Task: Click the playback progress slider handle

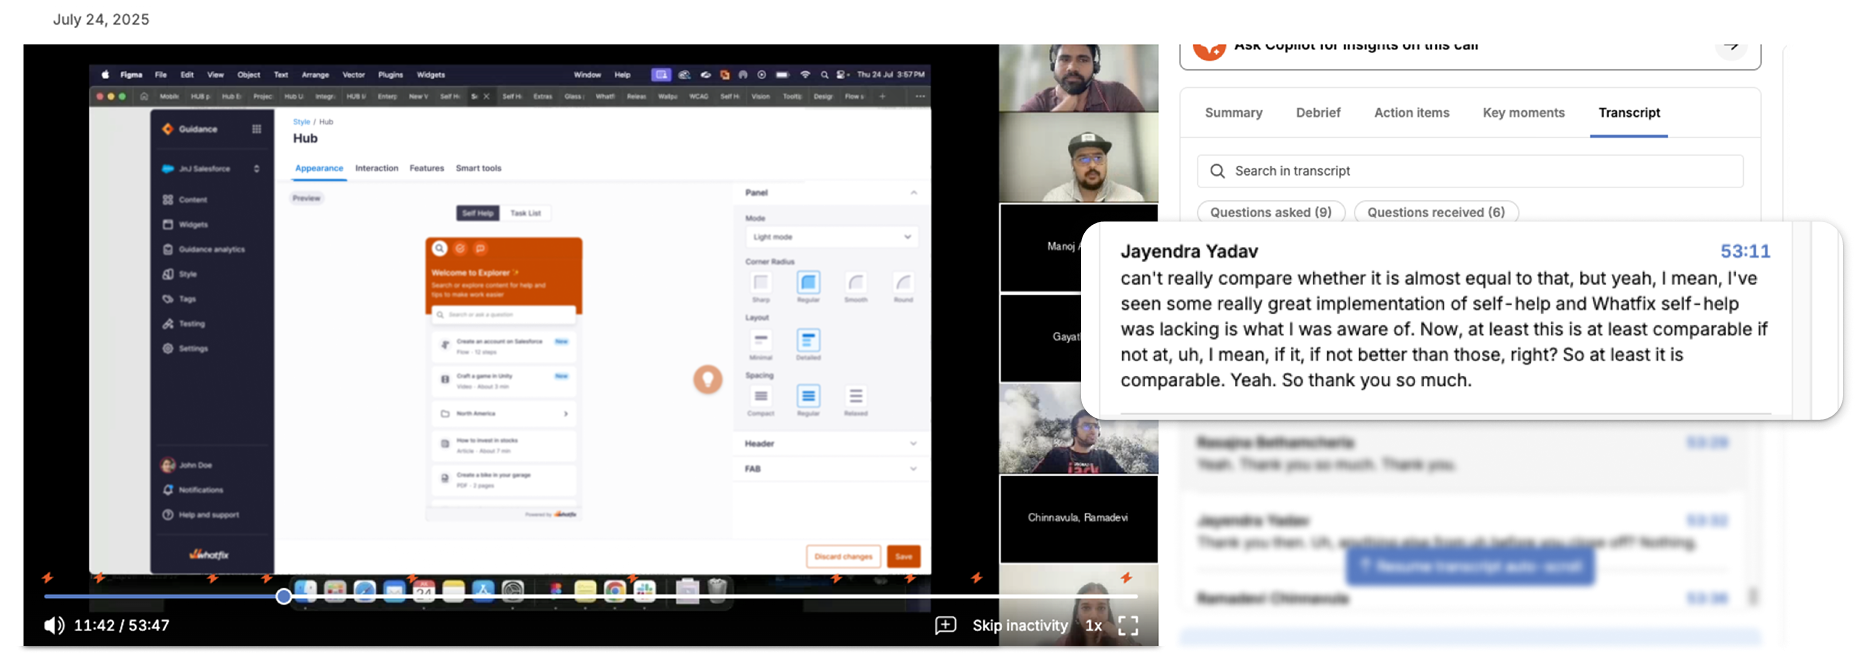Action: (284, 596)
